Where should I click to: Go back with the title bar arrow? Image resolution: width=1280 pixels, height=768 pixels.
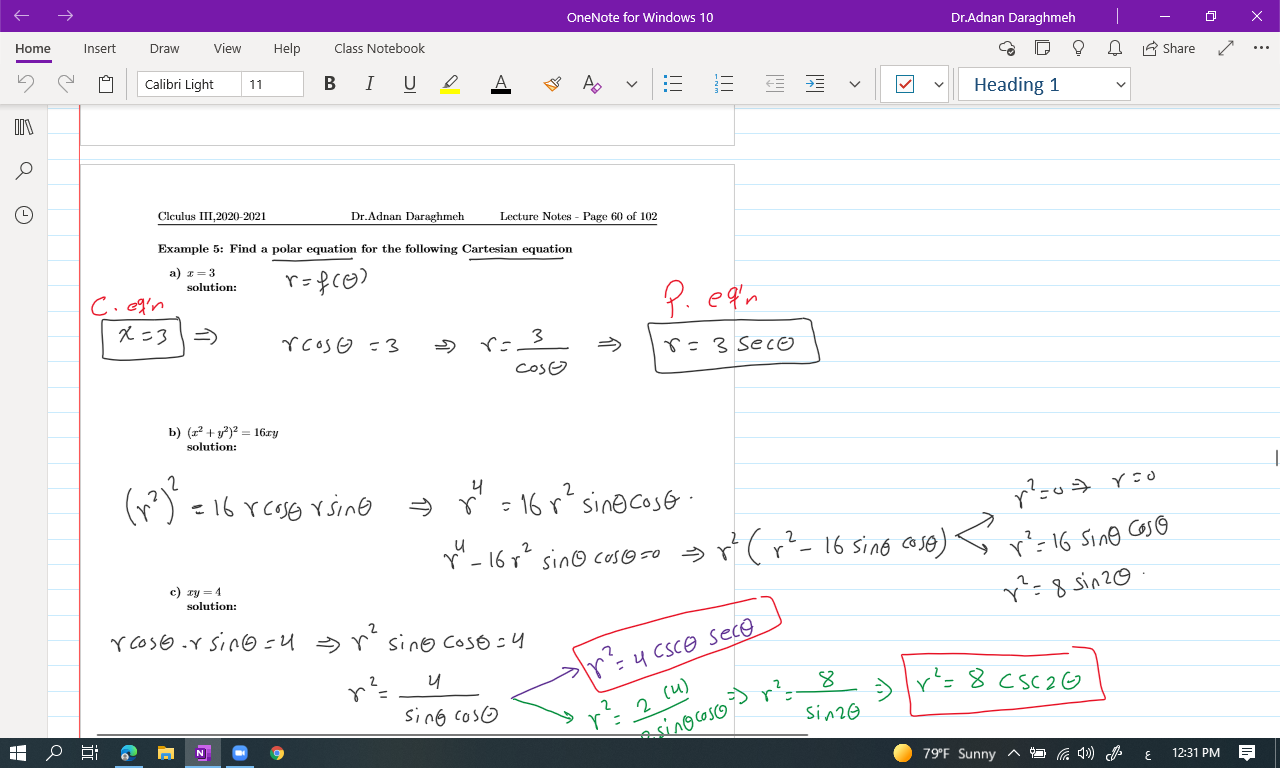[x=23, y=16]
